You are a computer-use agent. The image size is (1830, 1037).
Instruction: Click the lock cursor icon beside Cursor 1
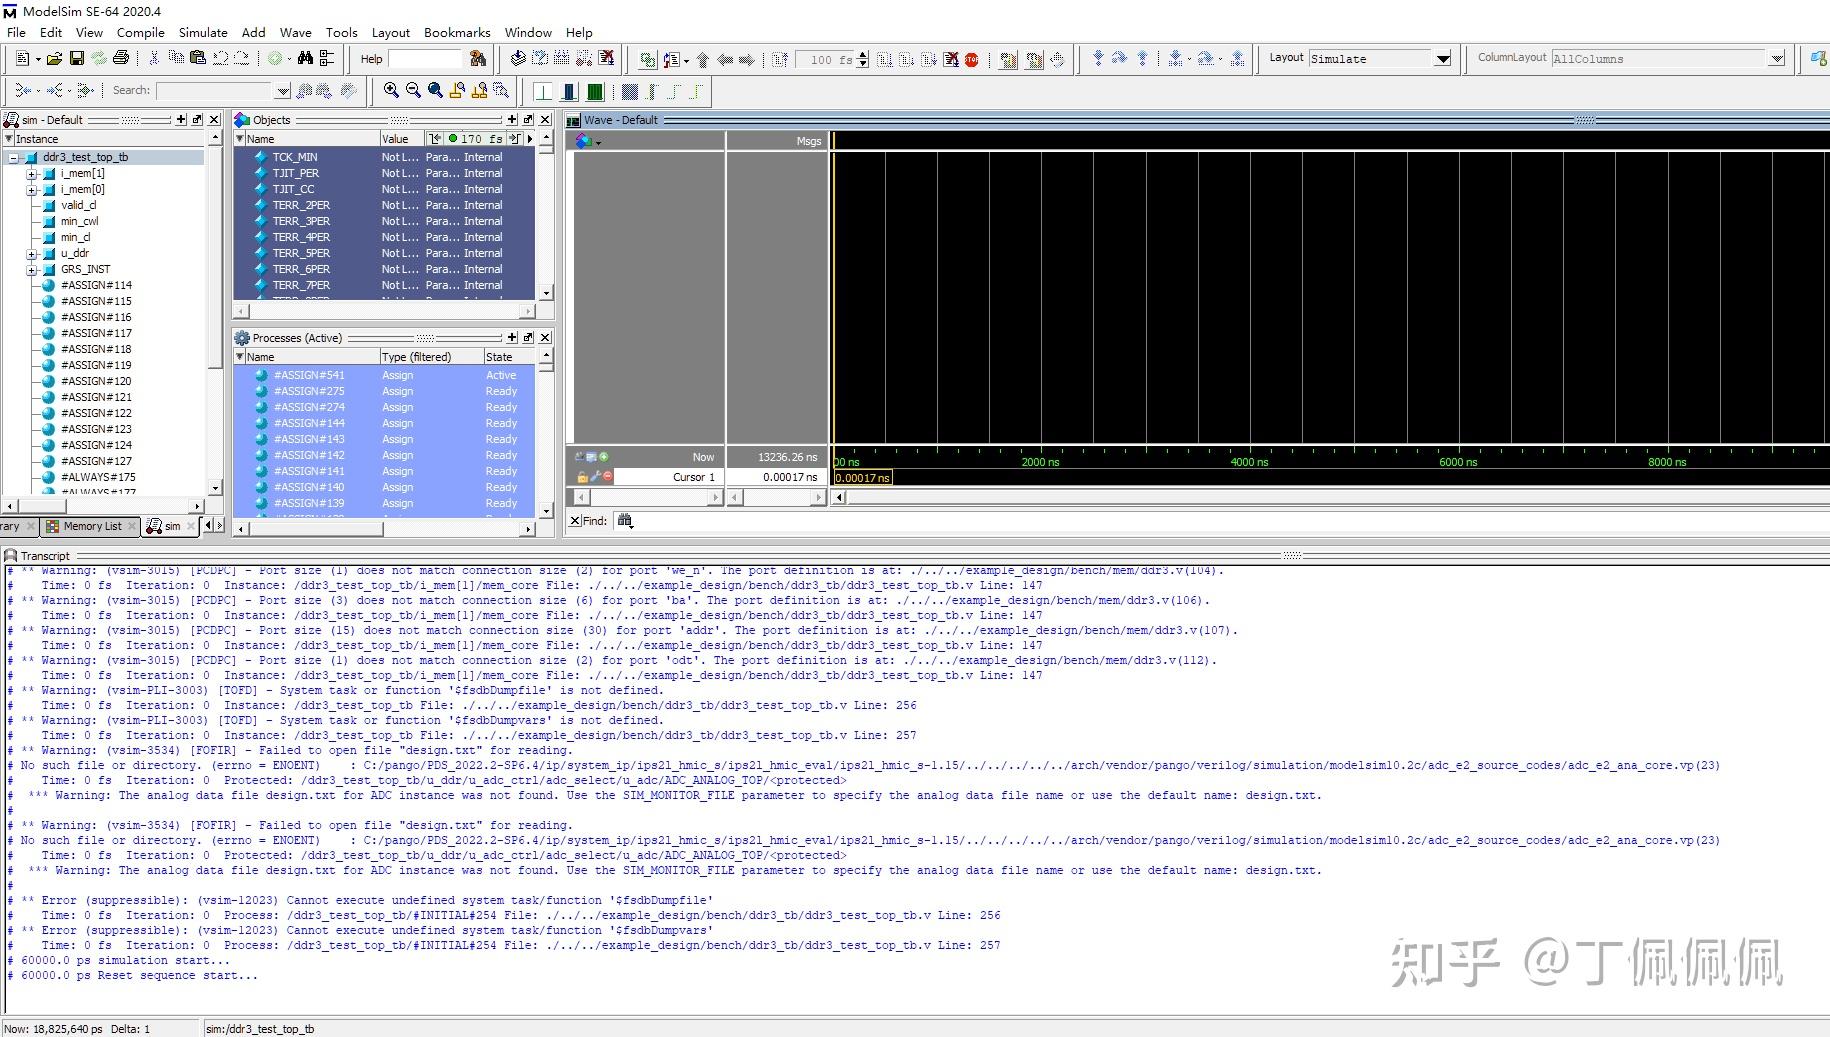(x=582, y=477)
